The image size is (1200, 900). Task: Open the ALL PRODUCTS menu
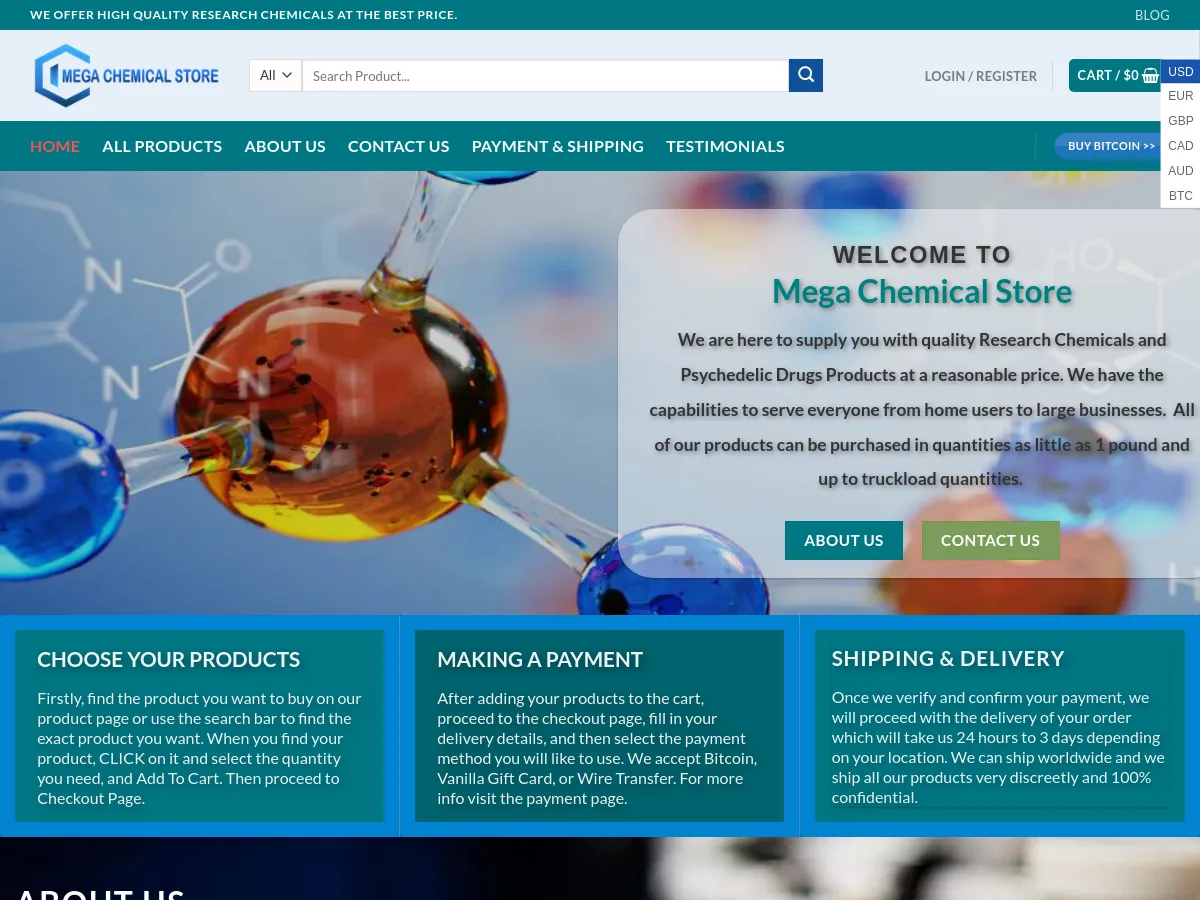(162, 146)
